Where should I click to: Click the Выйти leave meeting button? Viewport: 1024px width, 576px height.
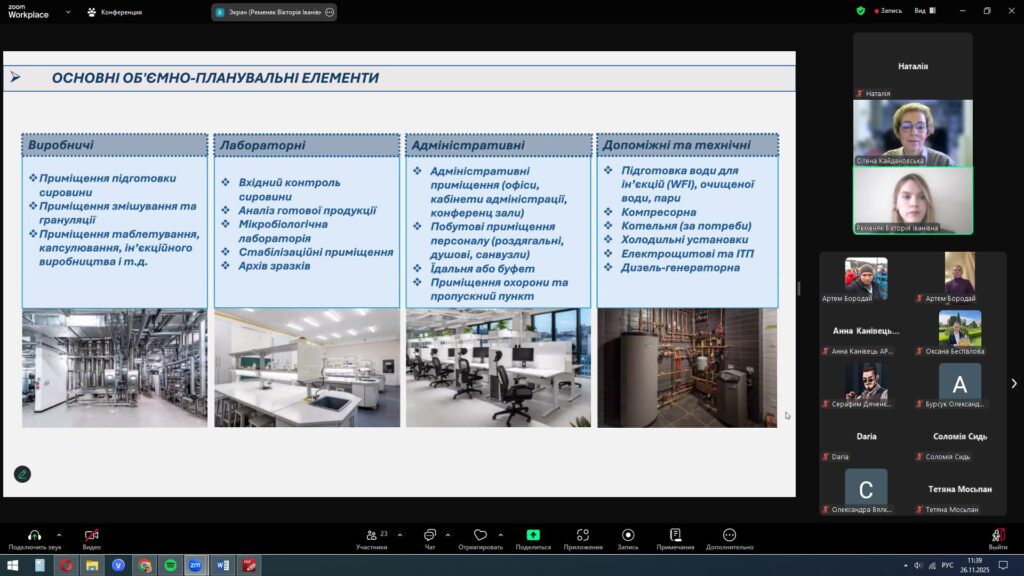point(998,536)
